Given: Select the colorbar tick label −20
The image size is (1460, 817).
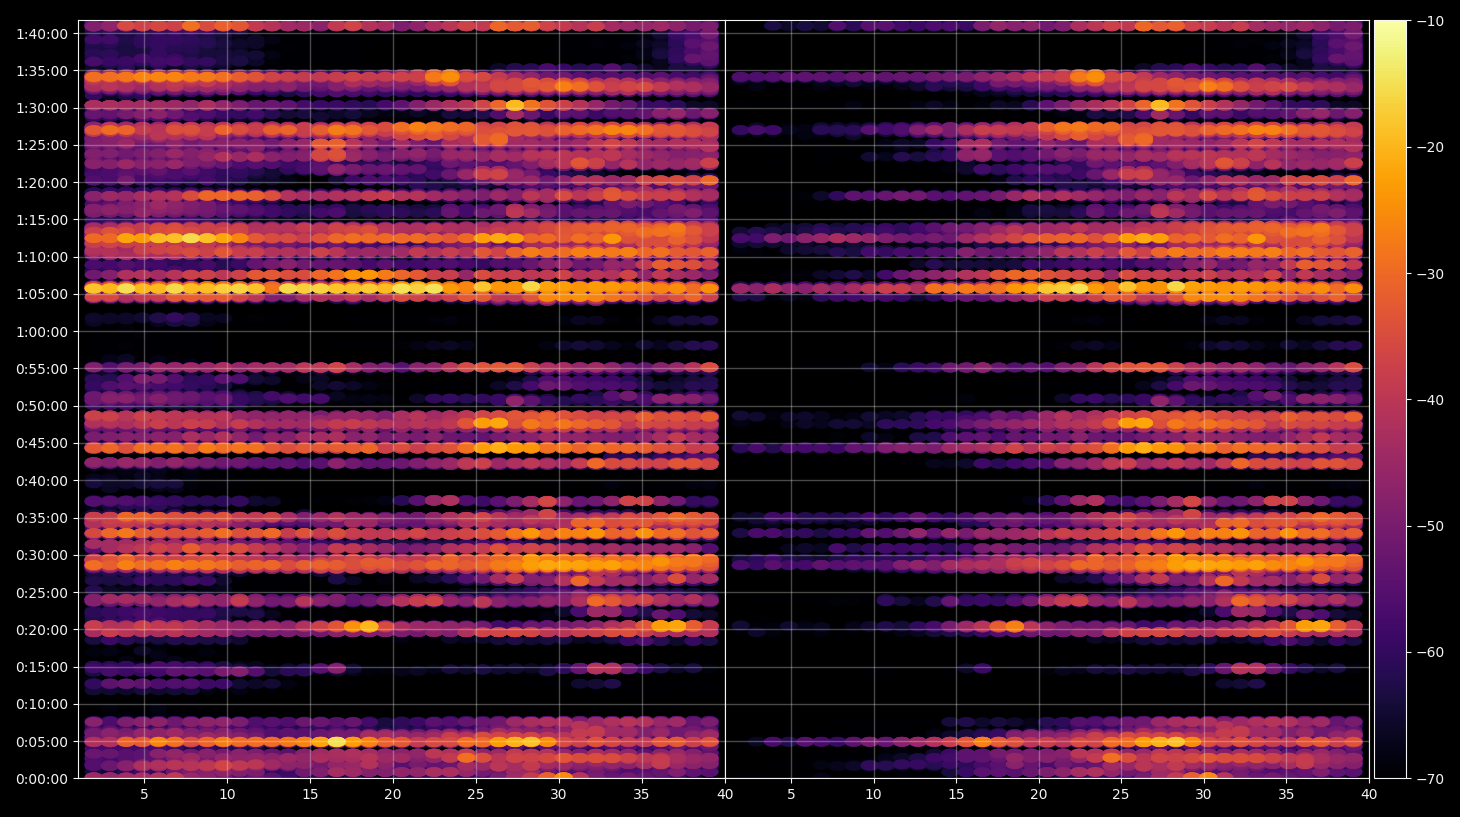Looking at the screenshot, I should point(1429,147).
